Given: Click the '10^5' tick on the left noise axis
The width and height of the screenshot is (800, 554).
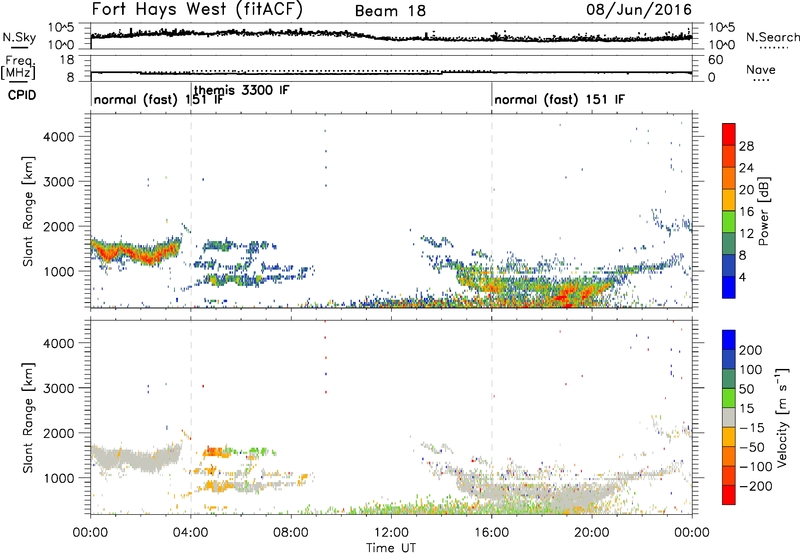Looking at the screenshot, I should (x=62, y=27).
